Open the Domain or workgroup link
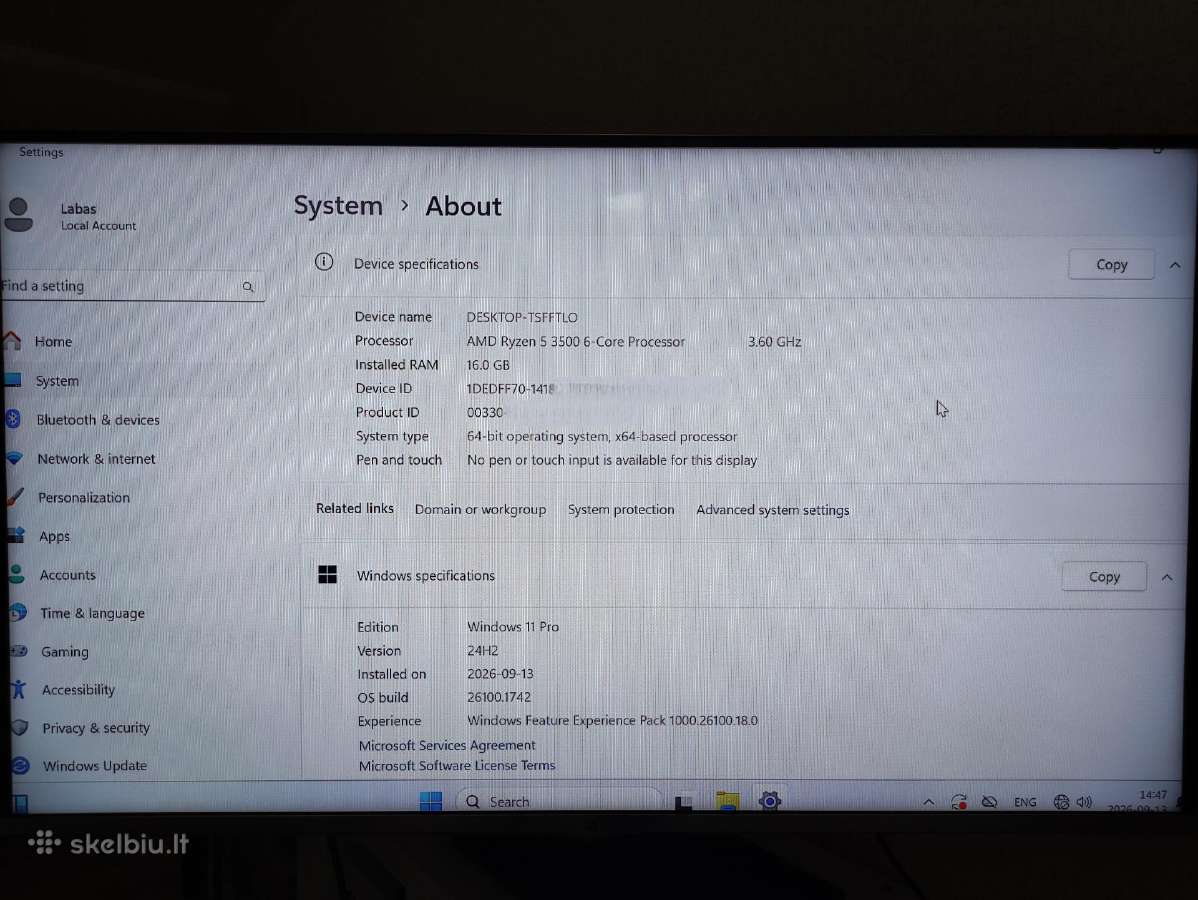Screen dimensions: 1198x900 (480, 510)
